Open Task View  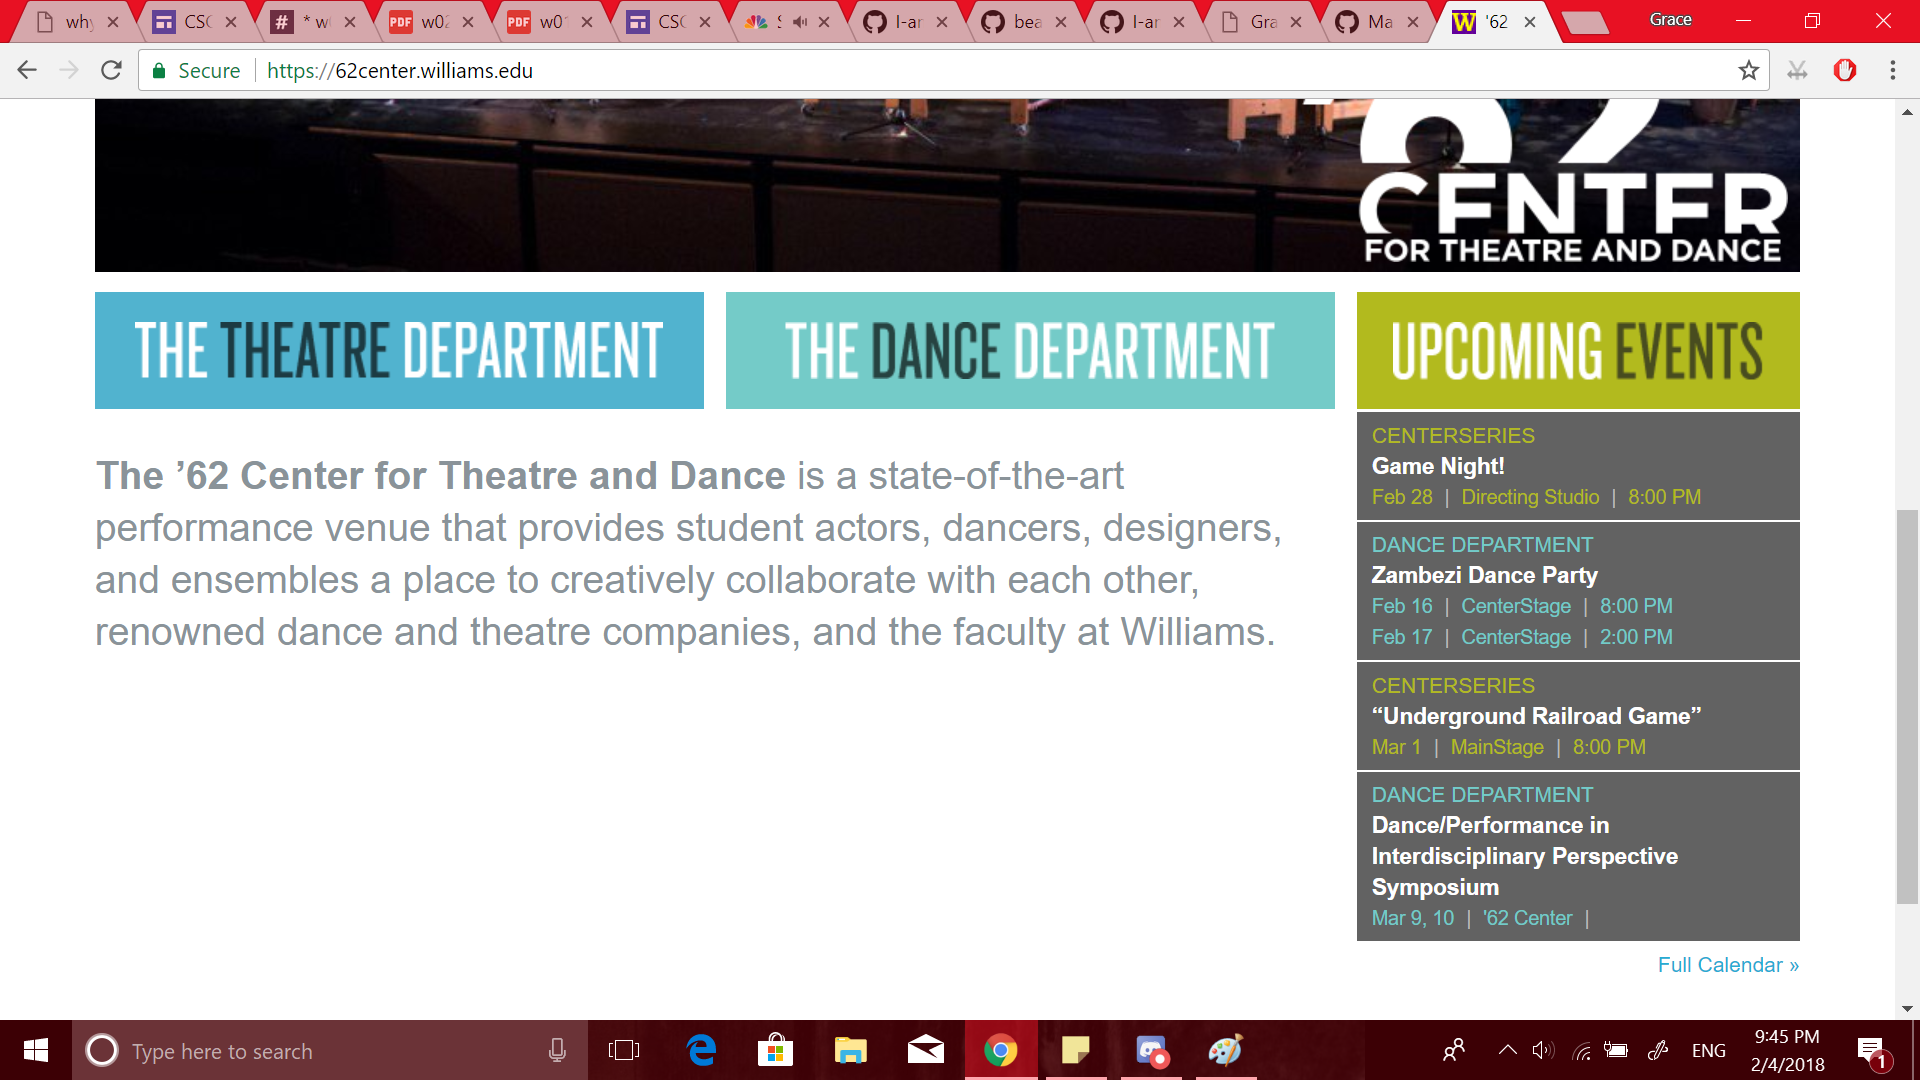[x=624, y=1050]
